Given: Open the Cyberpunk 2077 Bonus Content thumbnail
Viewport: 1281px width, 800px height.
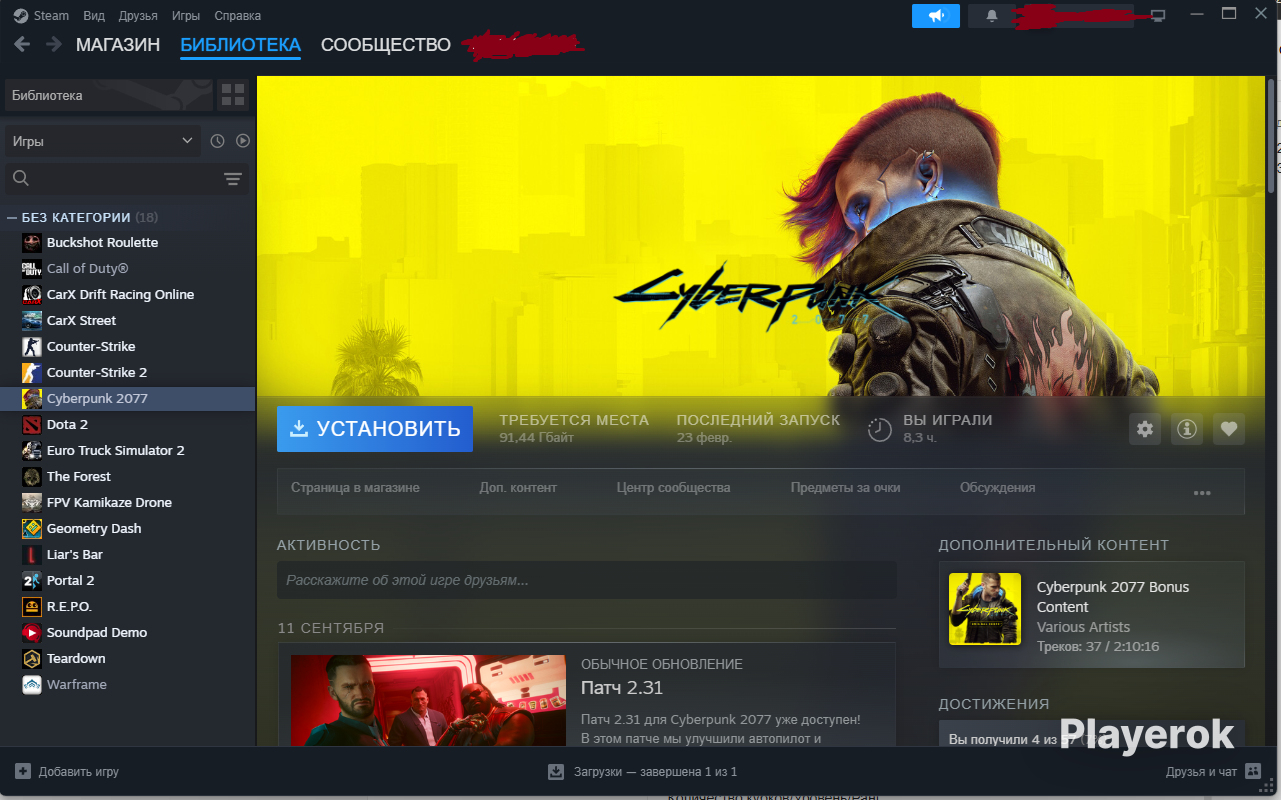Looking at the screenshot, I should coord(985,609).
